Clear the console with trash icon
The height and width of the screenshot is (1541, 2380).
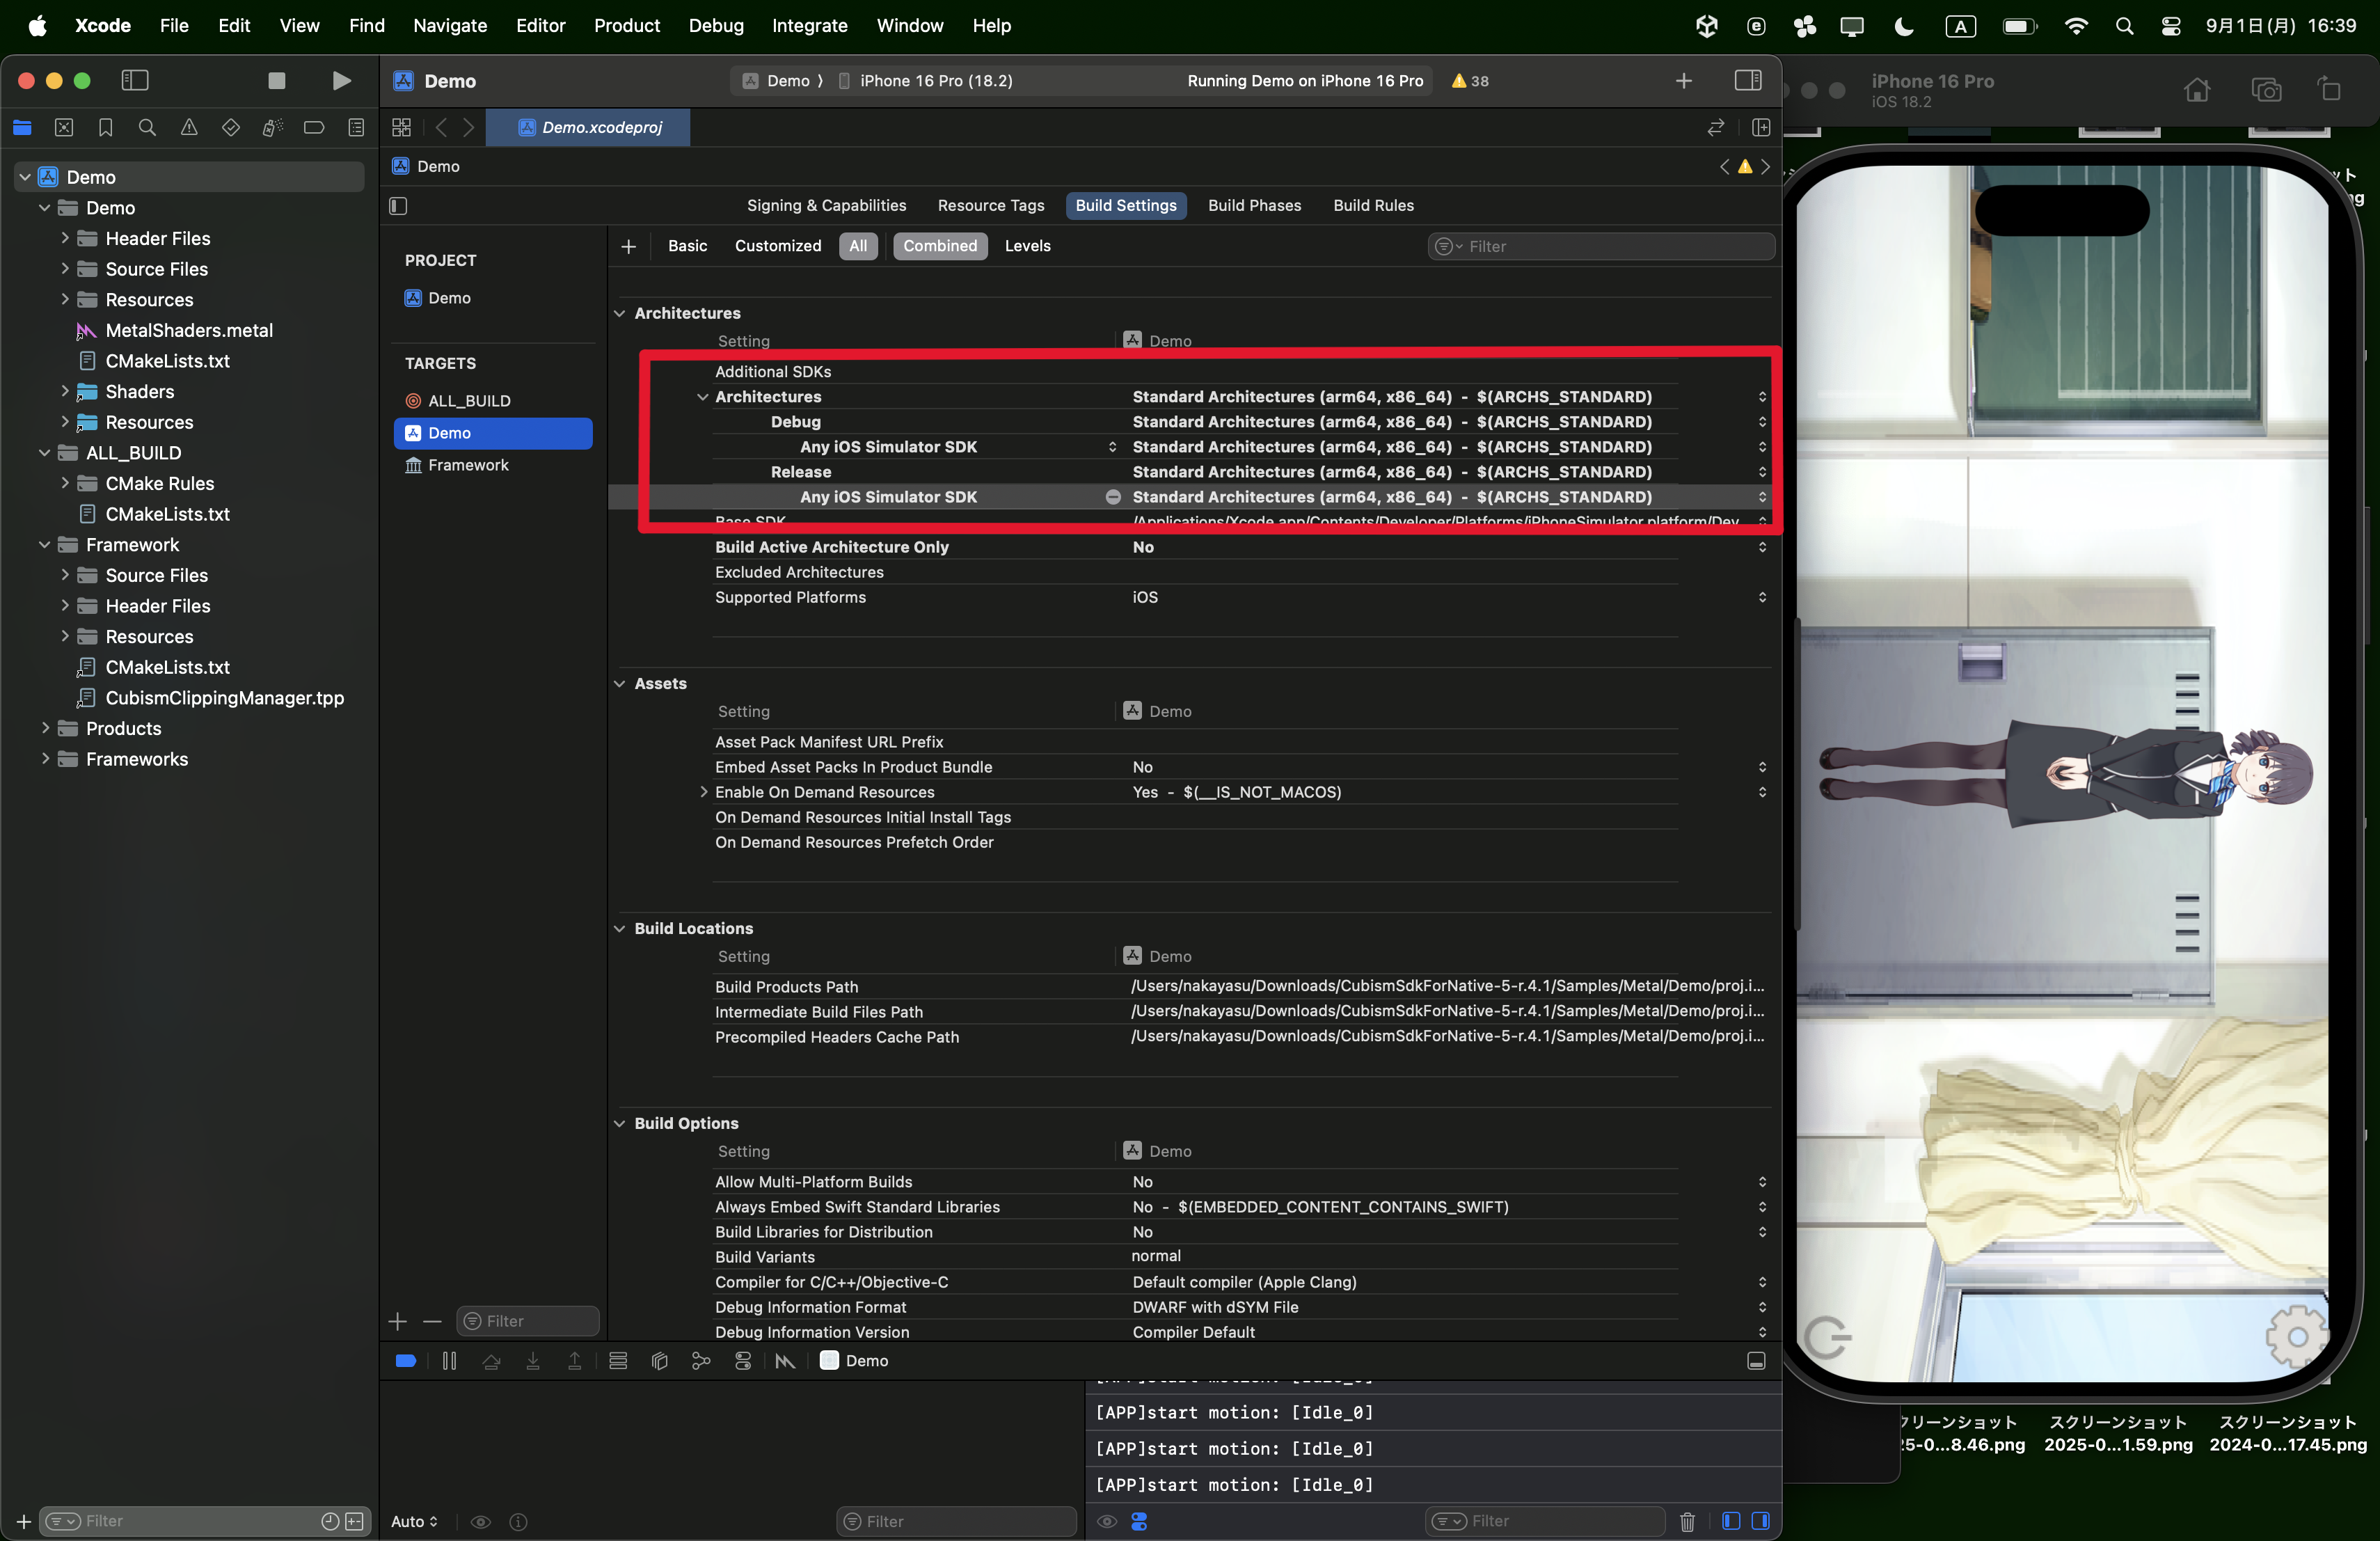click(1687, 1521)
